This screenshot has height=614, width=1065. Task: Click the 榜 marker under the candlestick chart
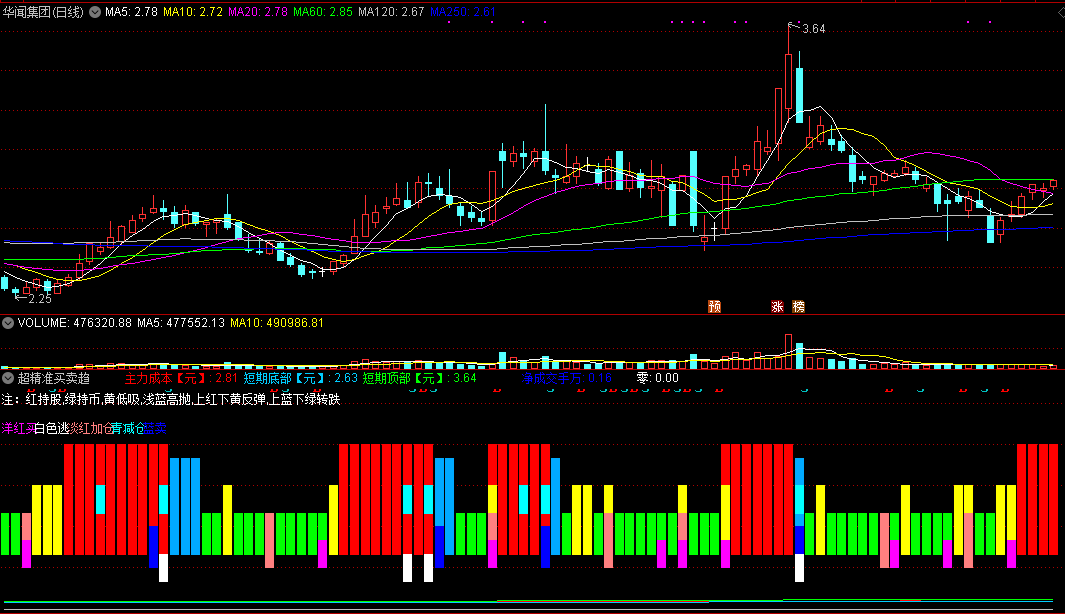tap(799, 307)
